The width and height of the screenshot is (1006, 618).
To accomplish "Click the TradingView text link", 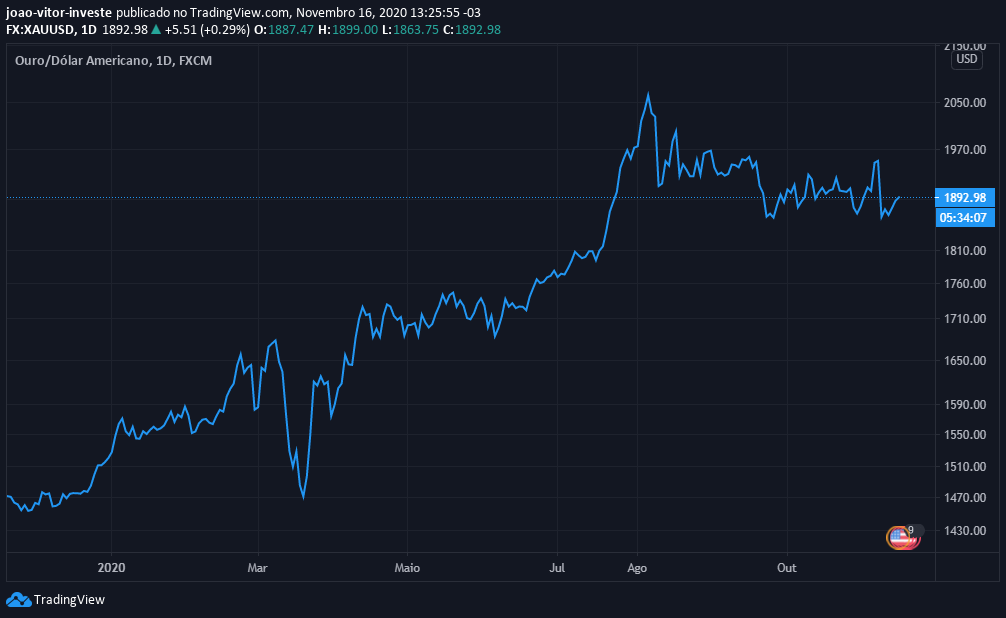I will click(69, 599).
